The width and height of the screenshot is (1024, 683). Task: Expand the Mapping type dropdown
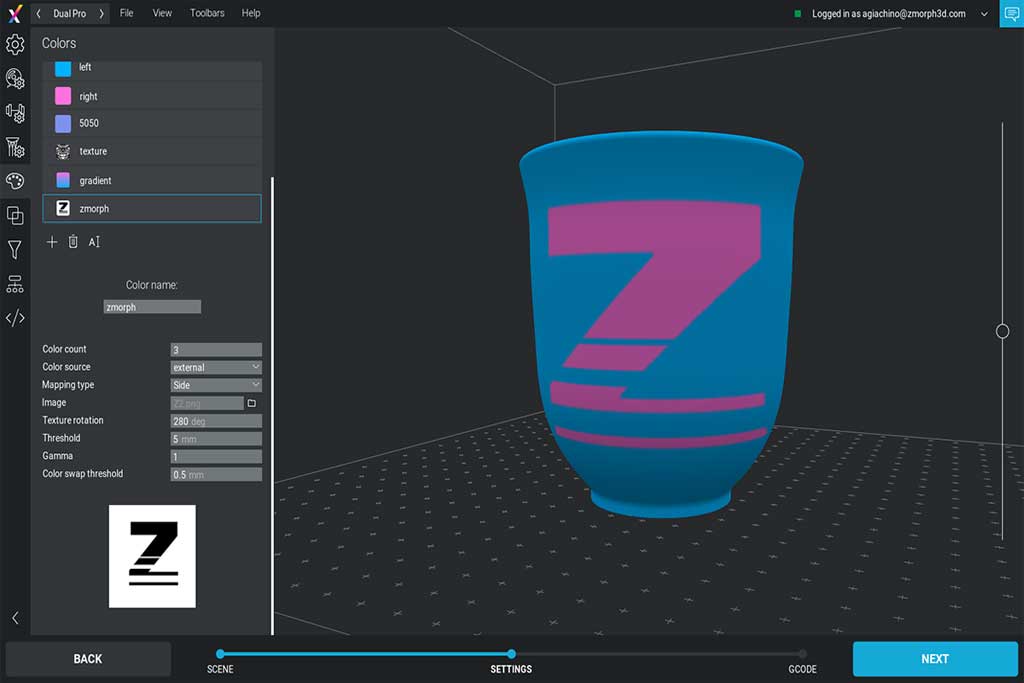click(x=216, y=385)
